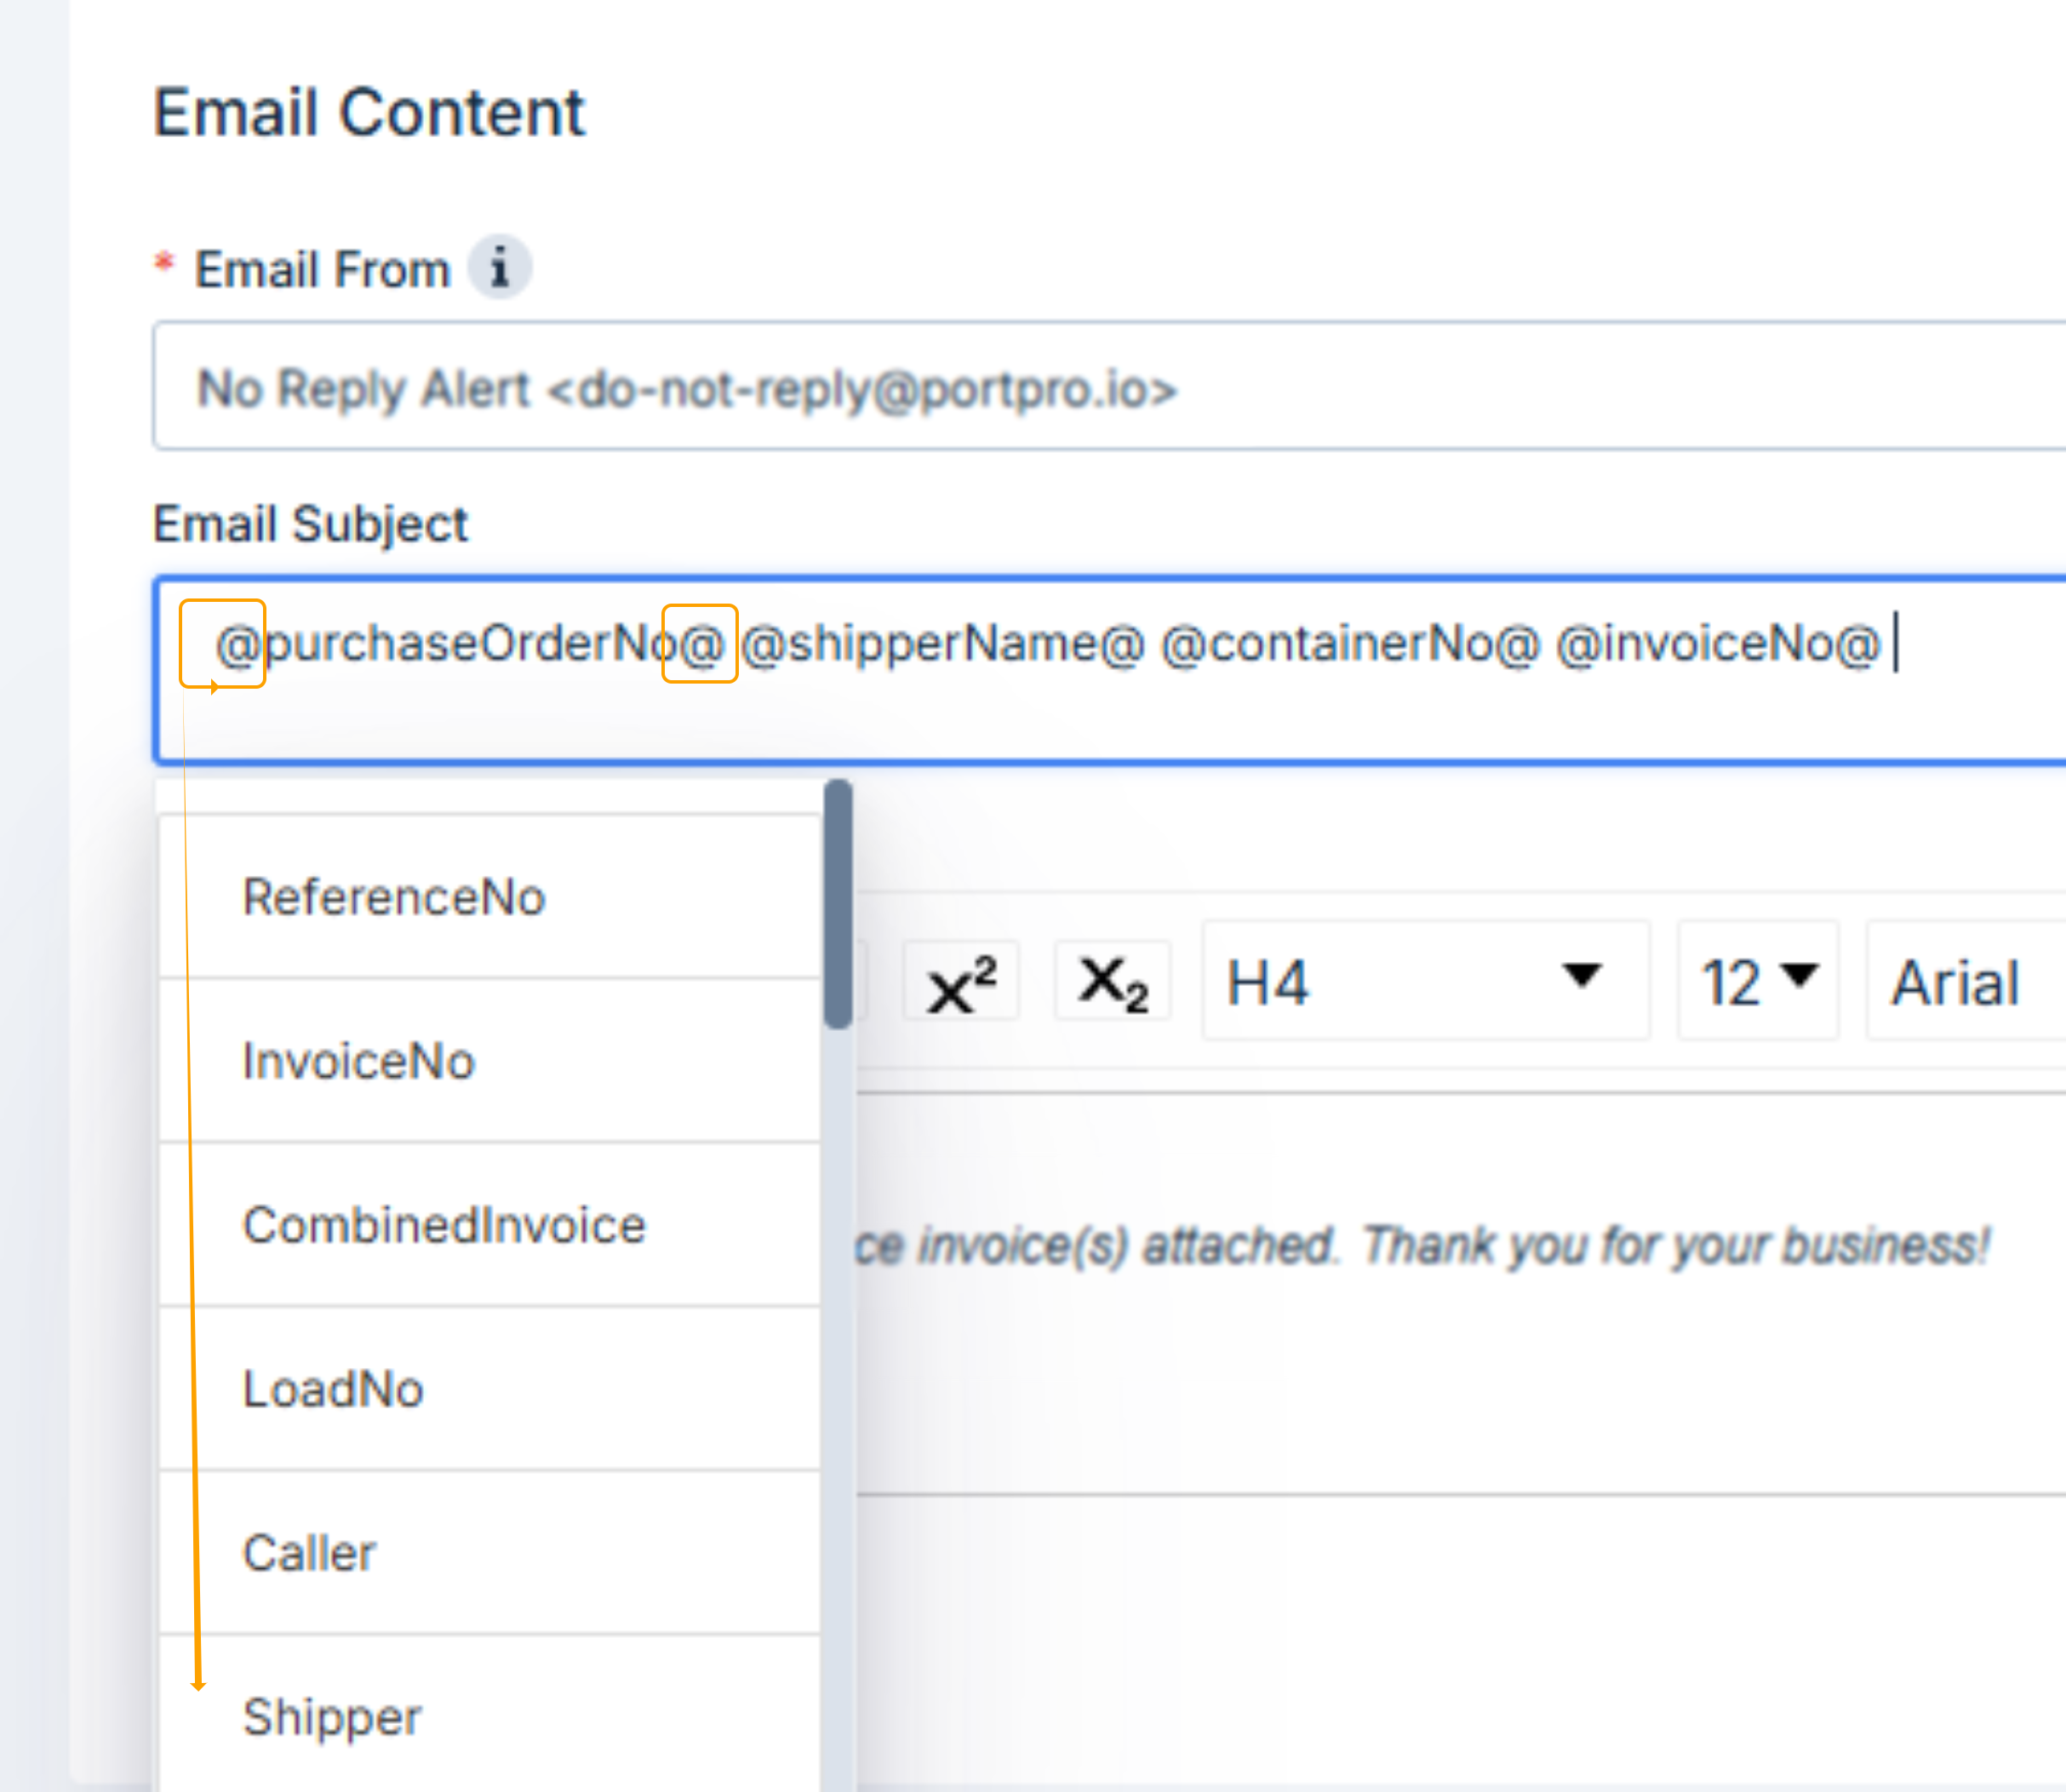The image size is (2066, 1792).
Task: Click the suggestion list scrollbar thumb
Action: click(x=838, y=905)
